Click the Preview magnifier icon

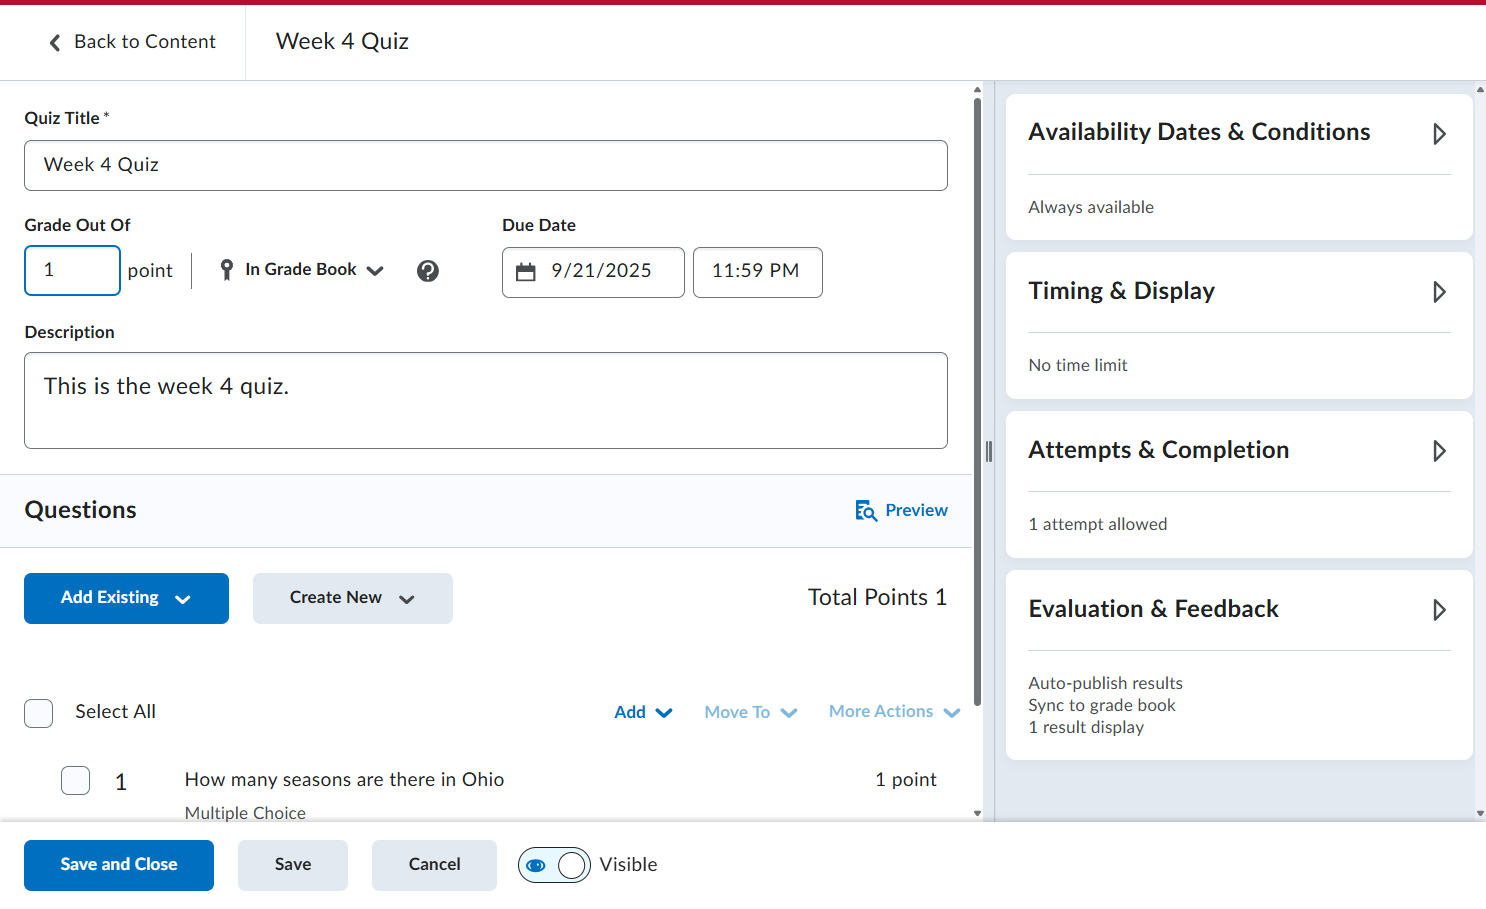866,511
